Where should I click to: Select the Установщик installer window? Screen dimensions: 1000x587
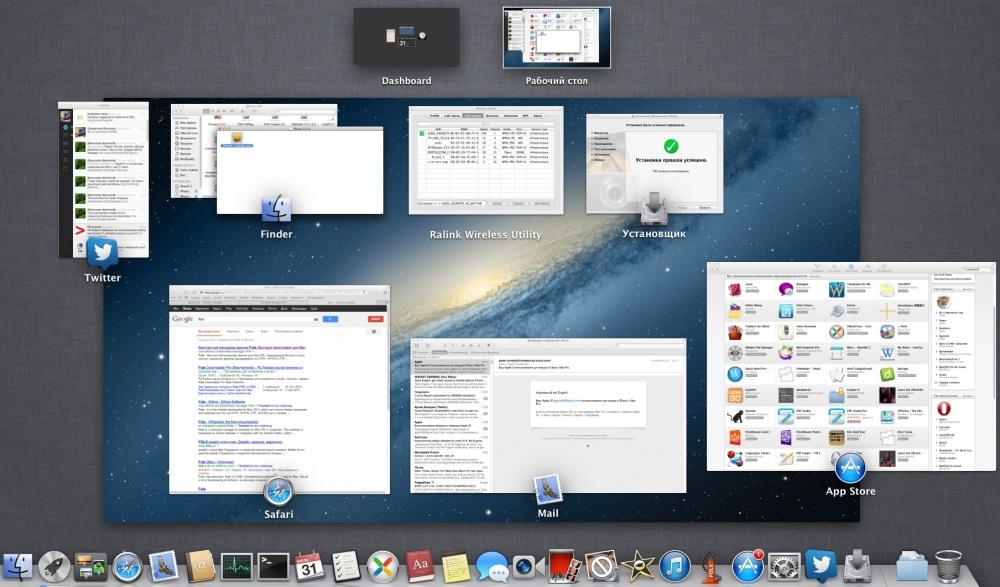click(654, 163)
